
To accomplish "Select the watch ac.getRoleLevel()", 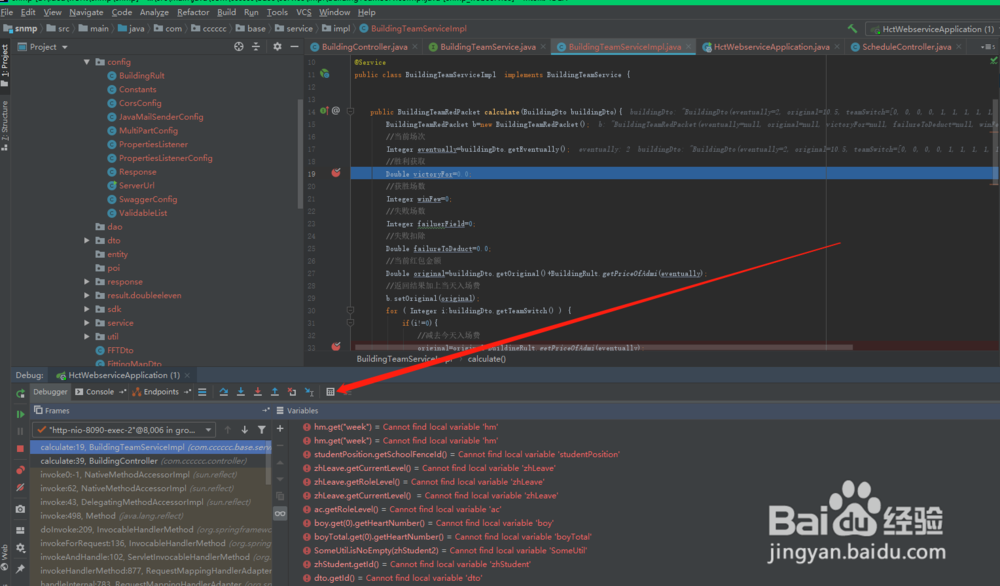I will pyautogui.click(x=402, y=509).
